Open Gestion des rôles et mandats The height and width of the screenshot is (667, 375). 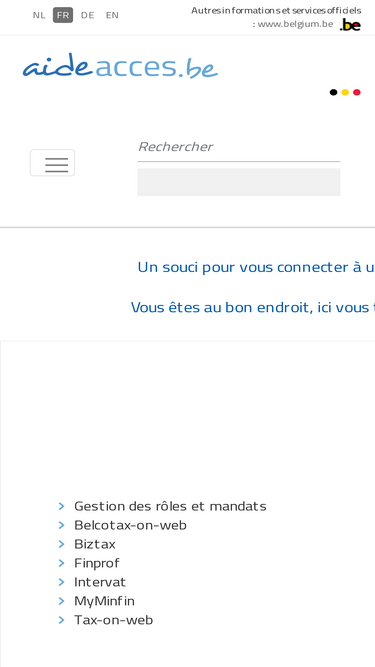tap(170, 506)
